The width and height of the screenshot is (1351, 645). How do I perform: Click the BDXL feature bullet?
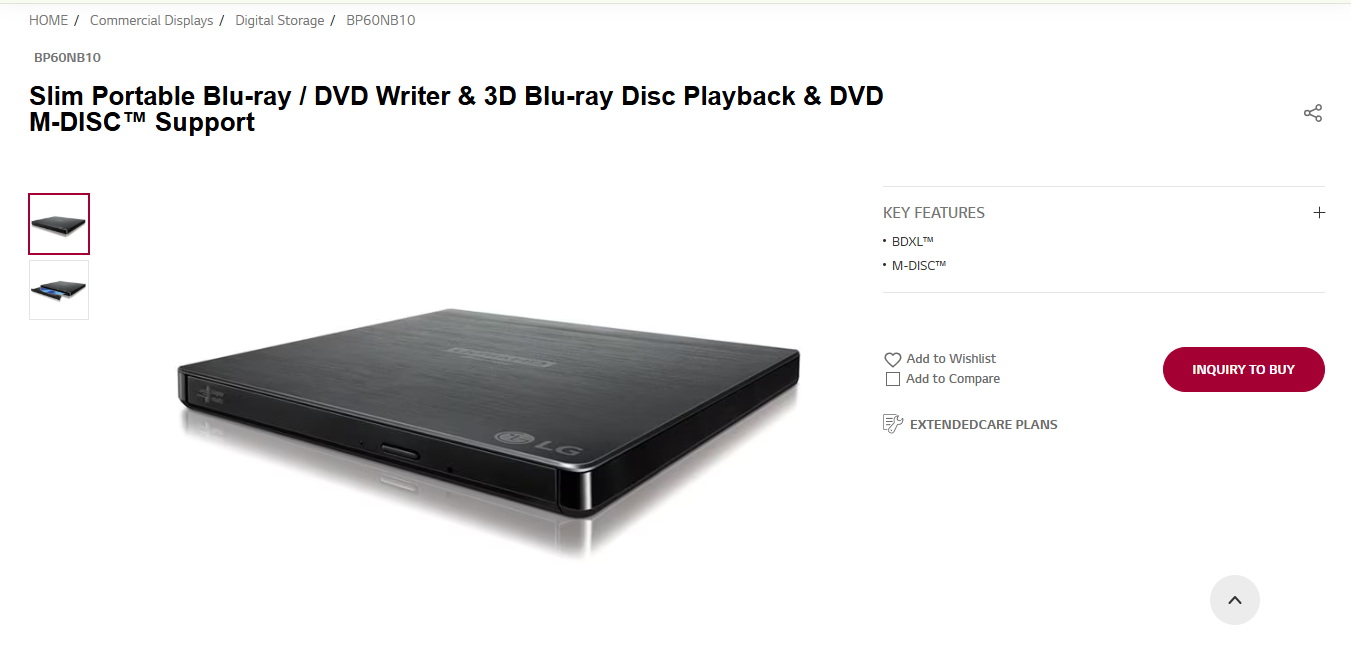point(912,241)
